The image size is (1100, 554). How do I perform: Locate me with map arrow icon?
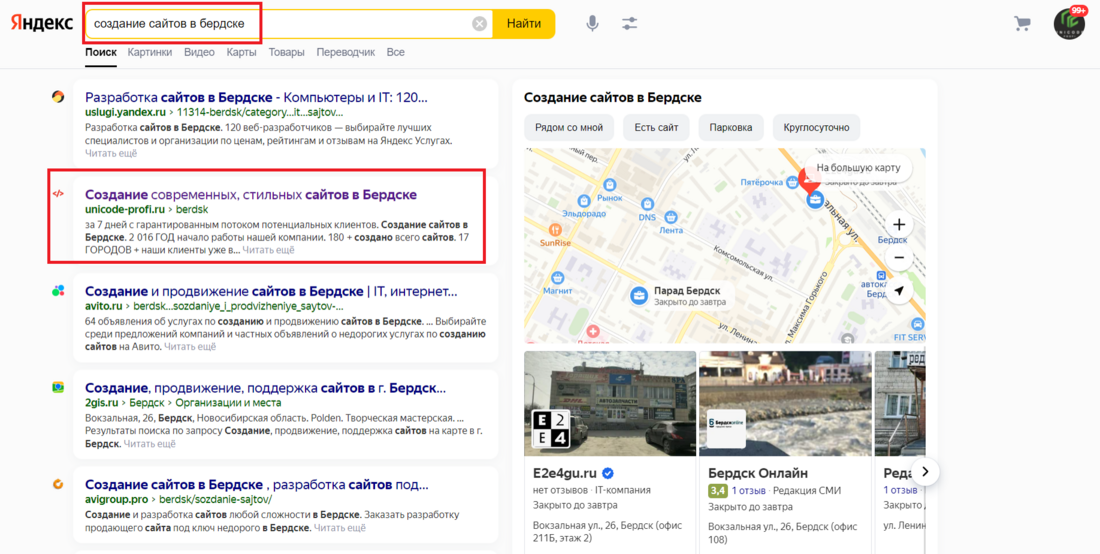tap(899, 291)
